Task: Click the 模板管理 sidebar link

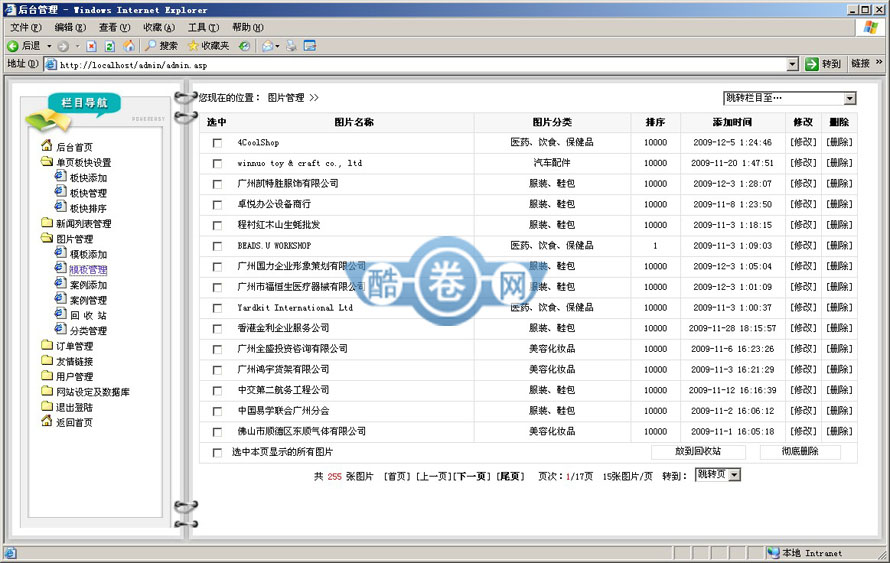Action: tap(88, 270)
